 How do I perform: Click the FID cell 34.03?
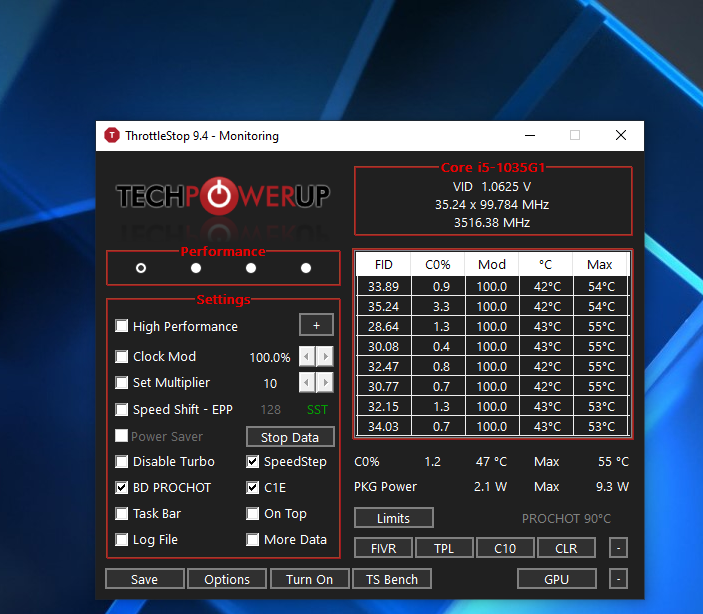tap(384, 426)
